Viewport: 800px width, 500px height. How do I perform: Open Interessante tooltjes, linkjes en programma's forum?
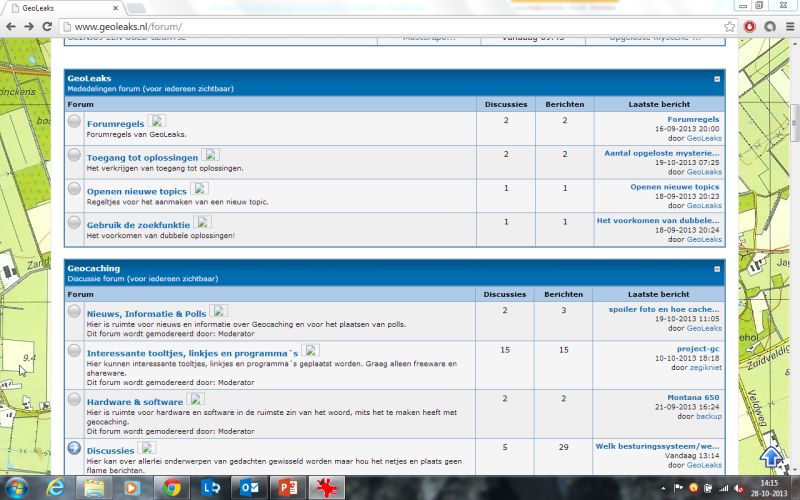tap(192, 353)
